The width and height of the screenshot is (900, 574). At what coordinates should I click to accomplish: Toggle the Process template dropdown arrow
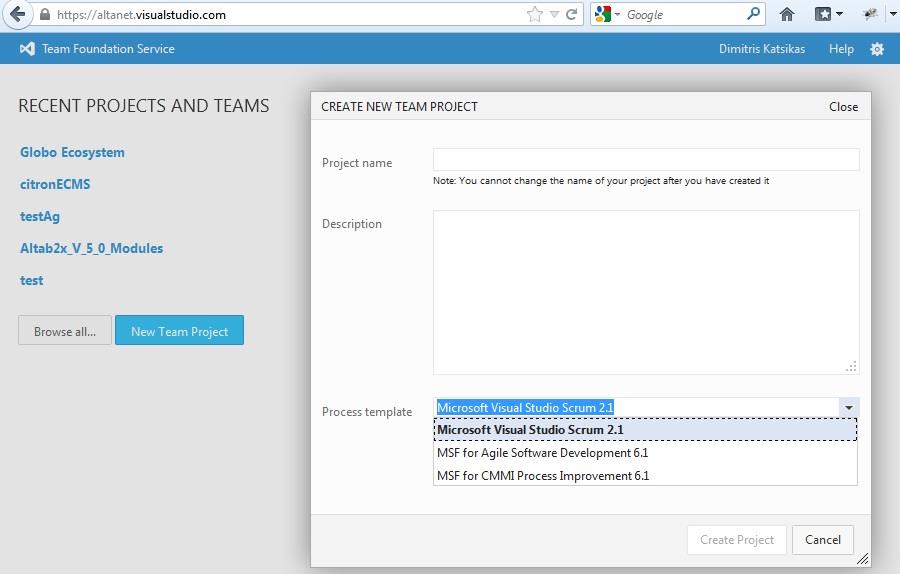[848, 408]
